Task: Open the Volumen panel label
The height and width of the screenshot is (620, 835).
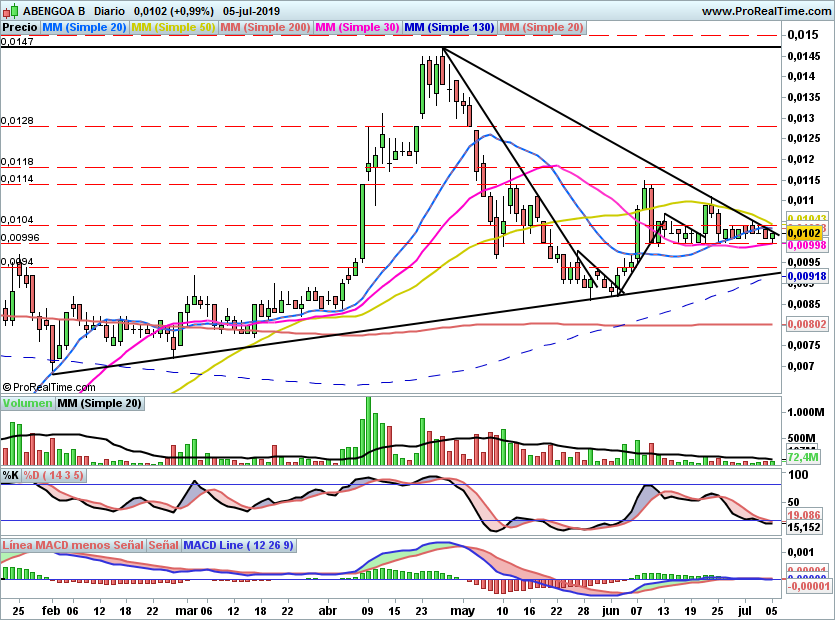Action: 27,403
